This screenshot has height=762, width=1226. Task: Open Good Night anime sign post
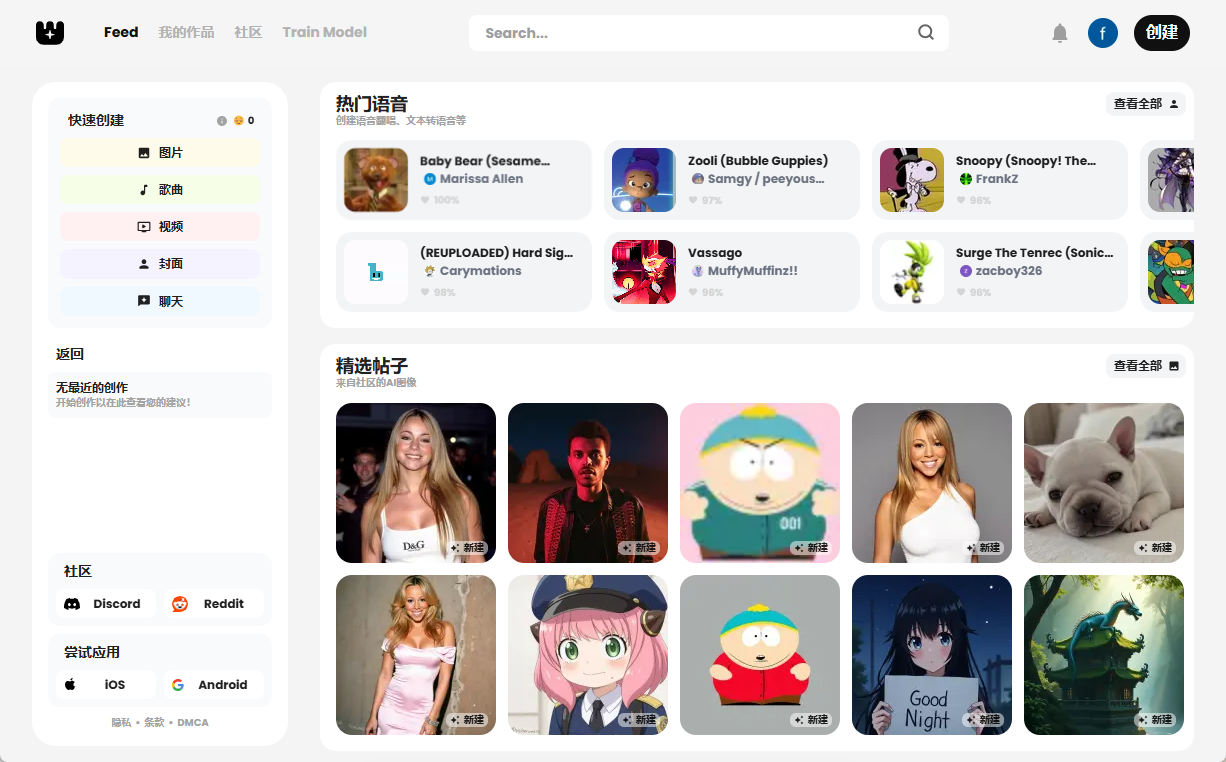[932, 655]
